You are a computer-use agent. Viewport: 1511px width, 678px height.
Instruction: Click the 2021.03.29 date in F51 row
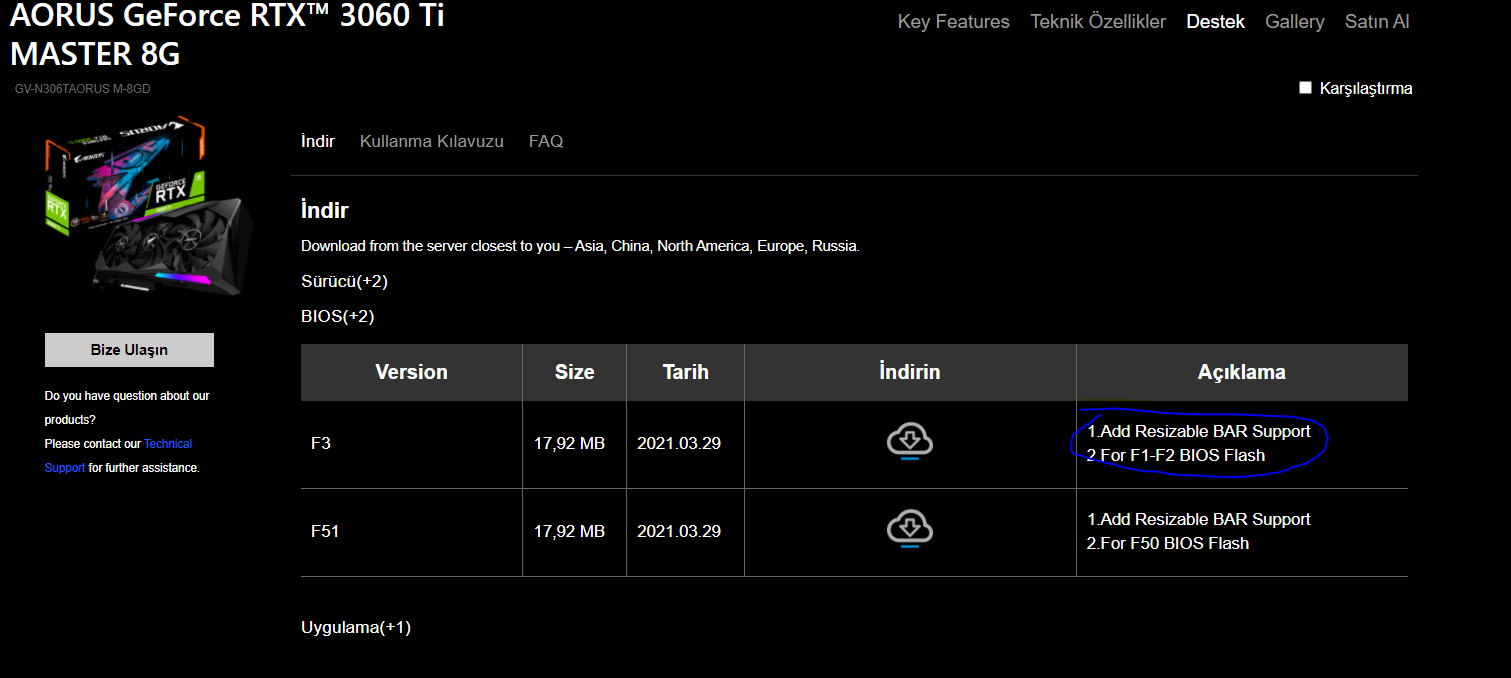pyautogui.click(x=679, y=531)
